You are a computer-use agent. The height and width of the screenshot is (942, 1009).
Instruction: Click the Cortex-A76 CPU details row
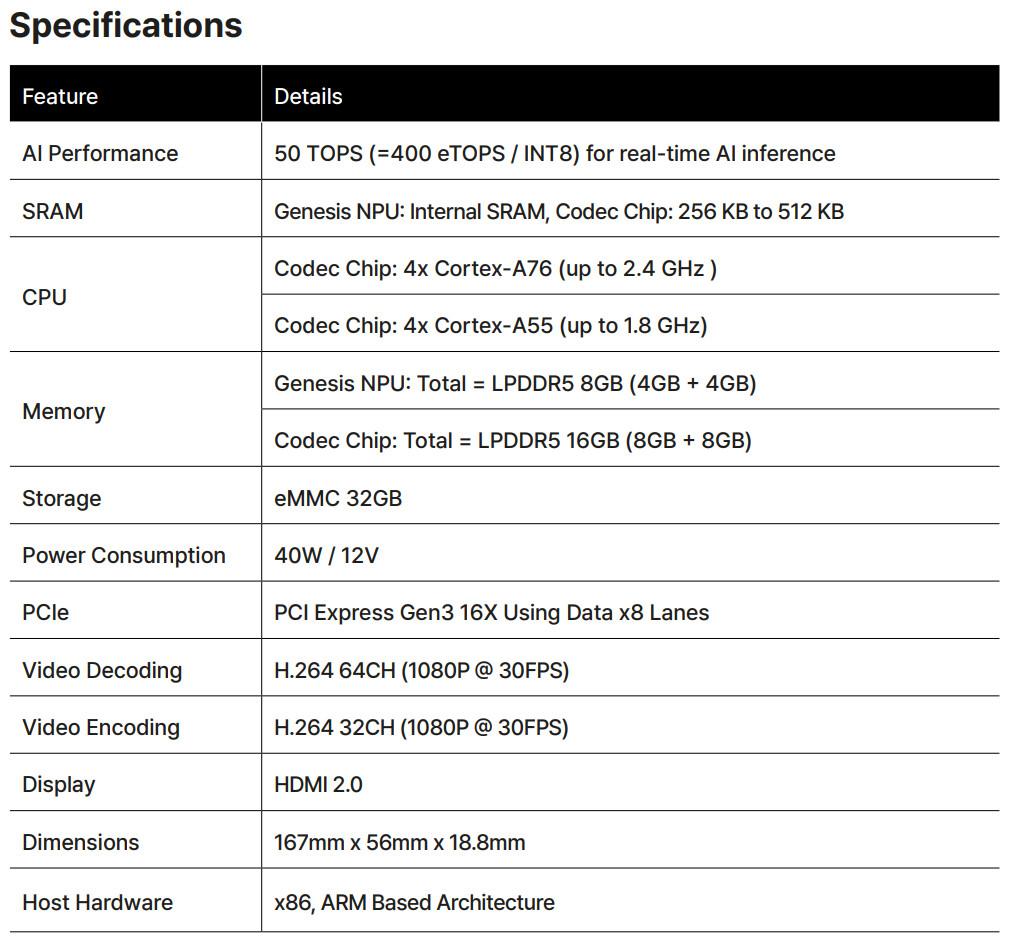point(495,268)
